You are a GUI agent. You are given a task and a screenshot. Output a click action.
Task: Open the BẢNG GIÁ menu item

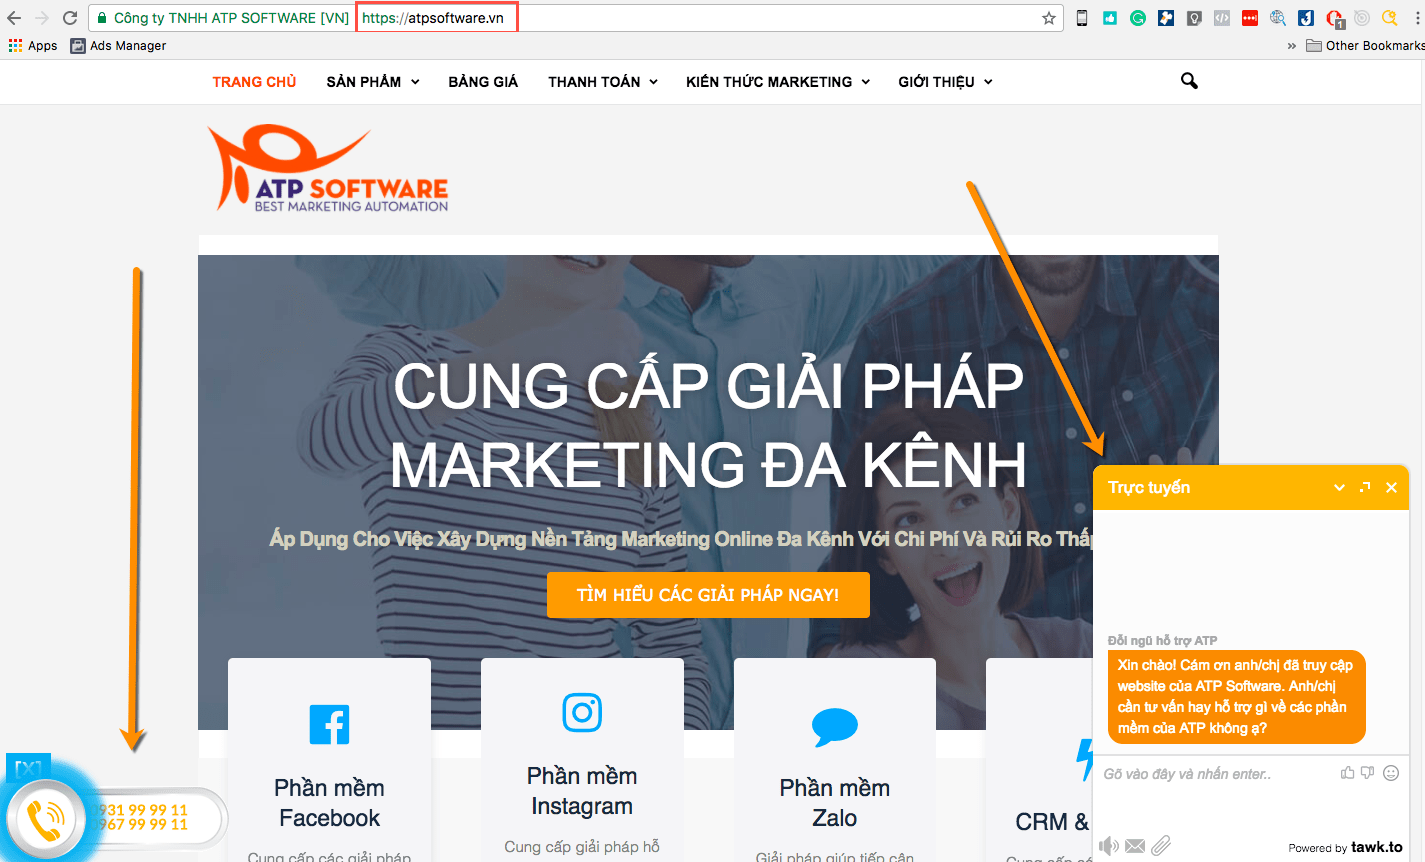[x=483, y=82]
